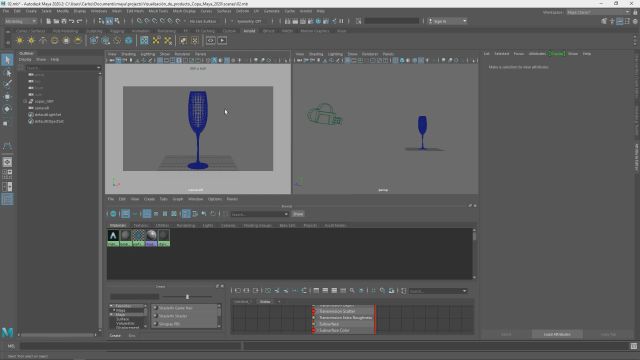Create Arnold area light from shelf
This screenshot has width=640, height=360.
pyautogui.click(x=20, y=40)
